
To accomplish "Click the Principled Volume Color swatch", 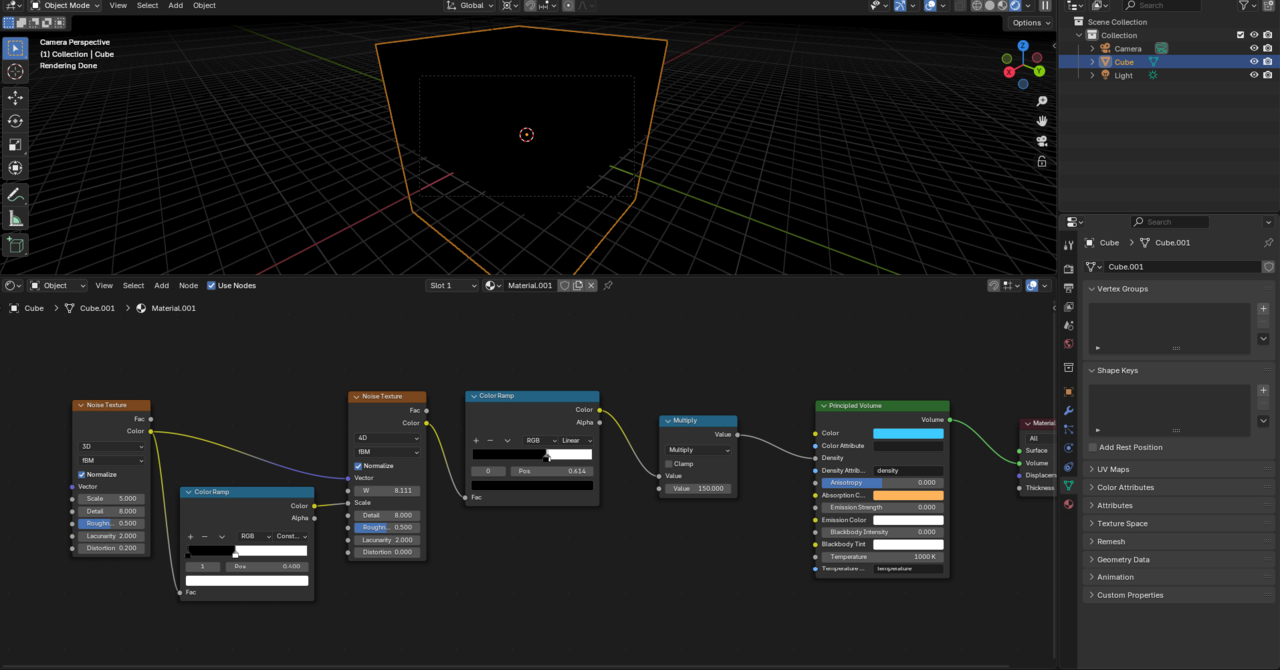I will coord(908,433).
